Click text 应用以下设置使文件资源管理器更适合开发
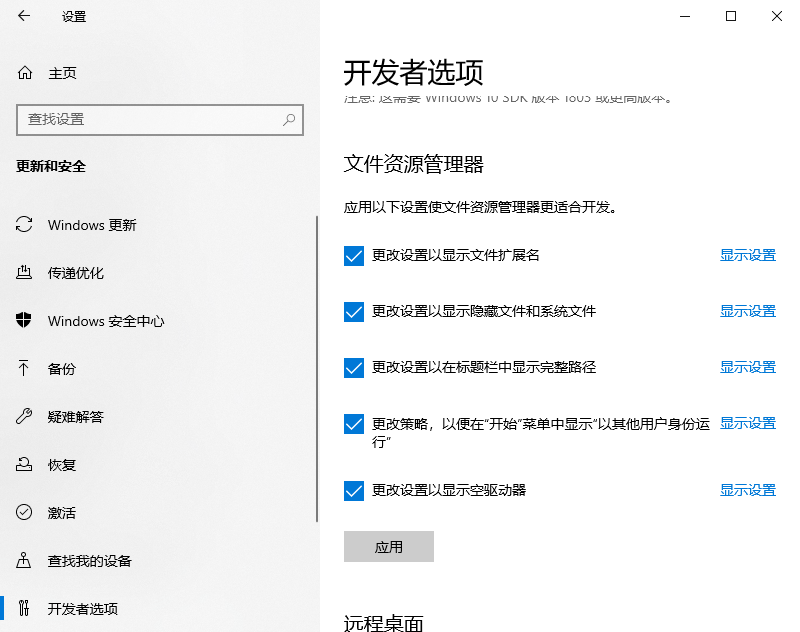800x632 pixels. point(481,207)
